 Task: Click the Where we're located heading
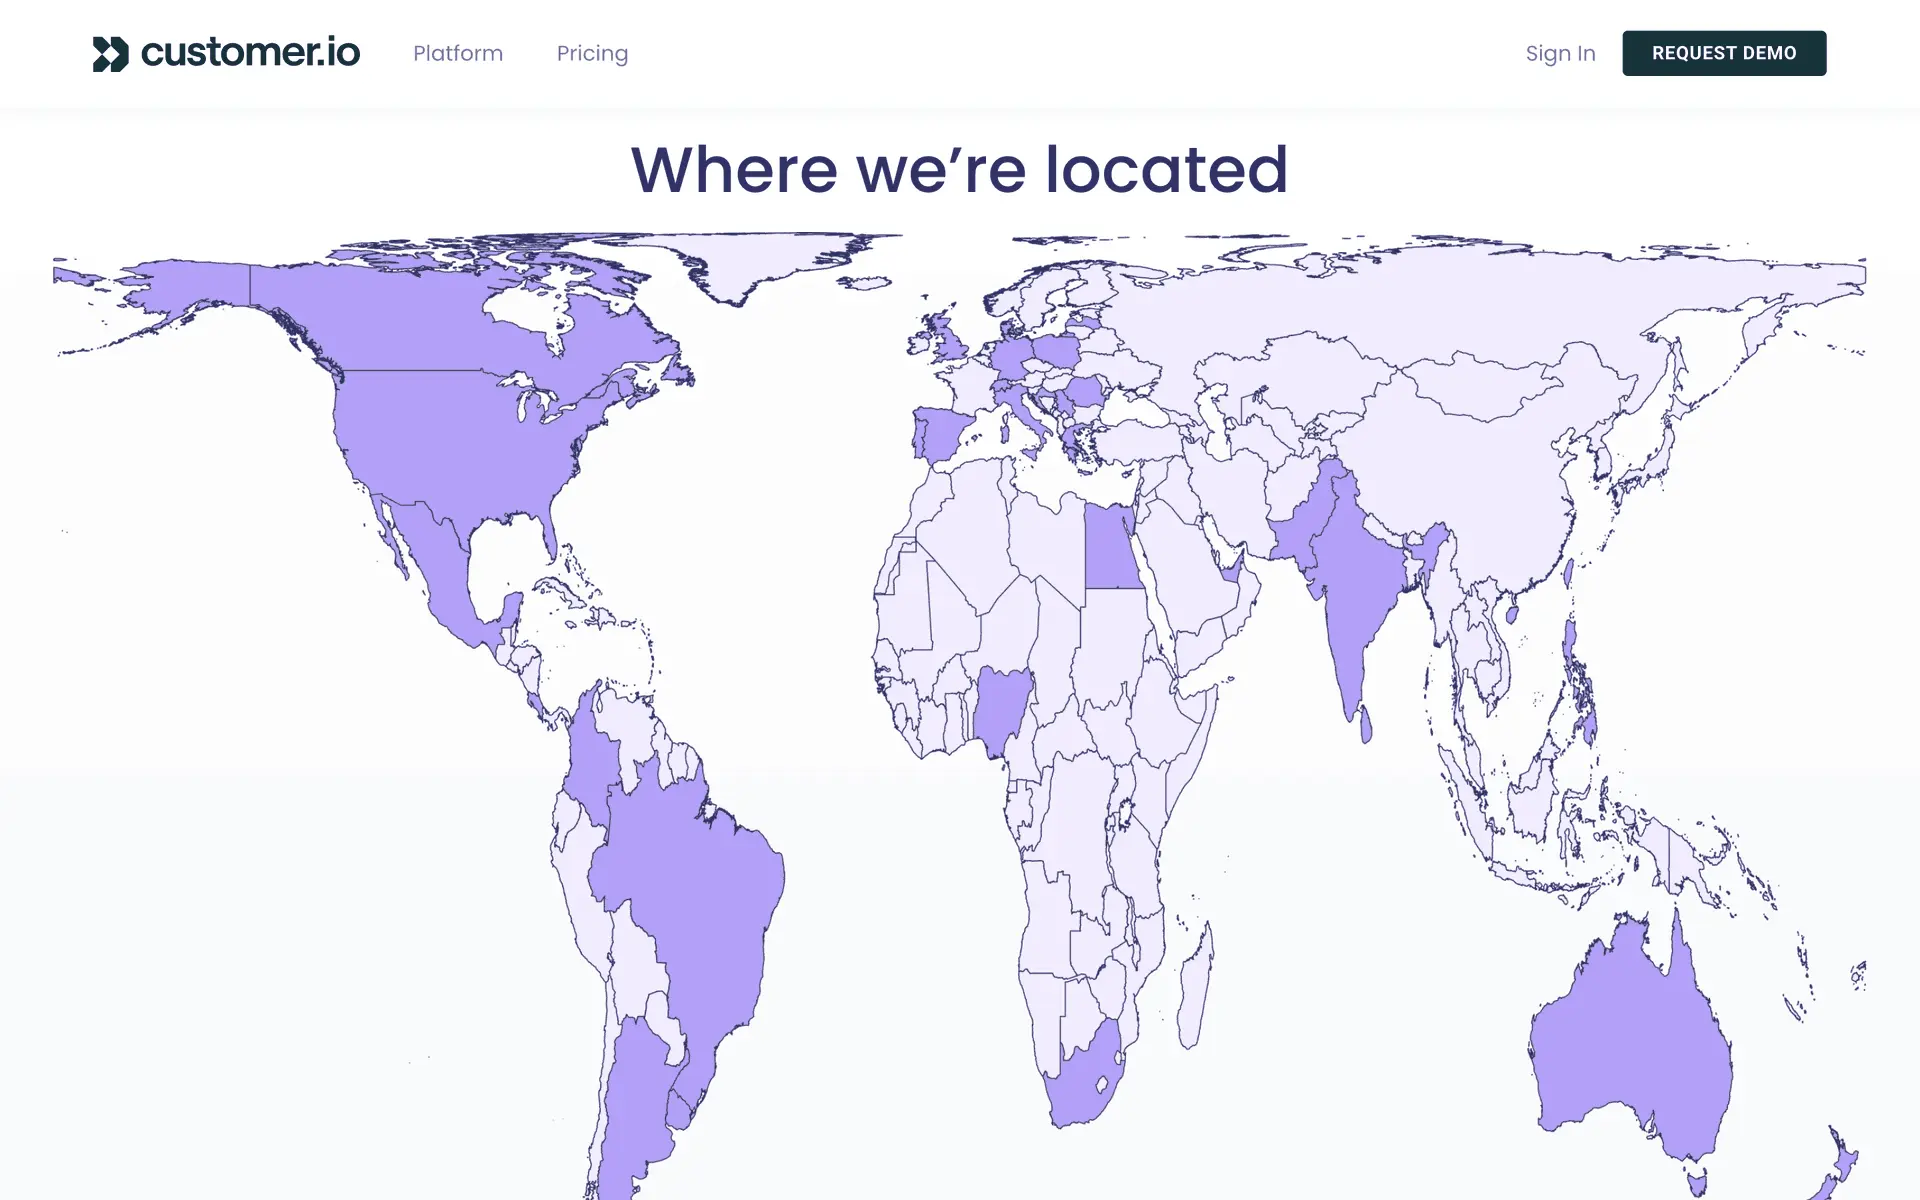(959, 169)
